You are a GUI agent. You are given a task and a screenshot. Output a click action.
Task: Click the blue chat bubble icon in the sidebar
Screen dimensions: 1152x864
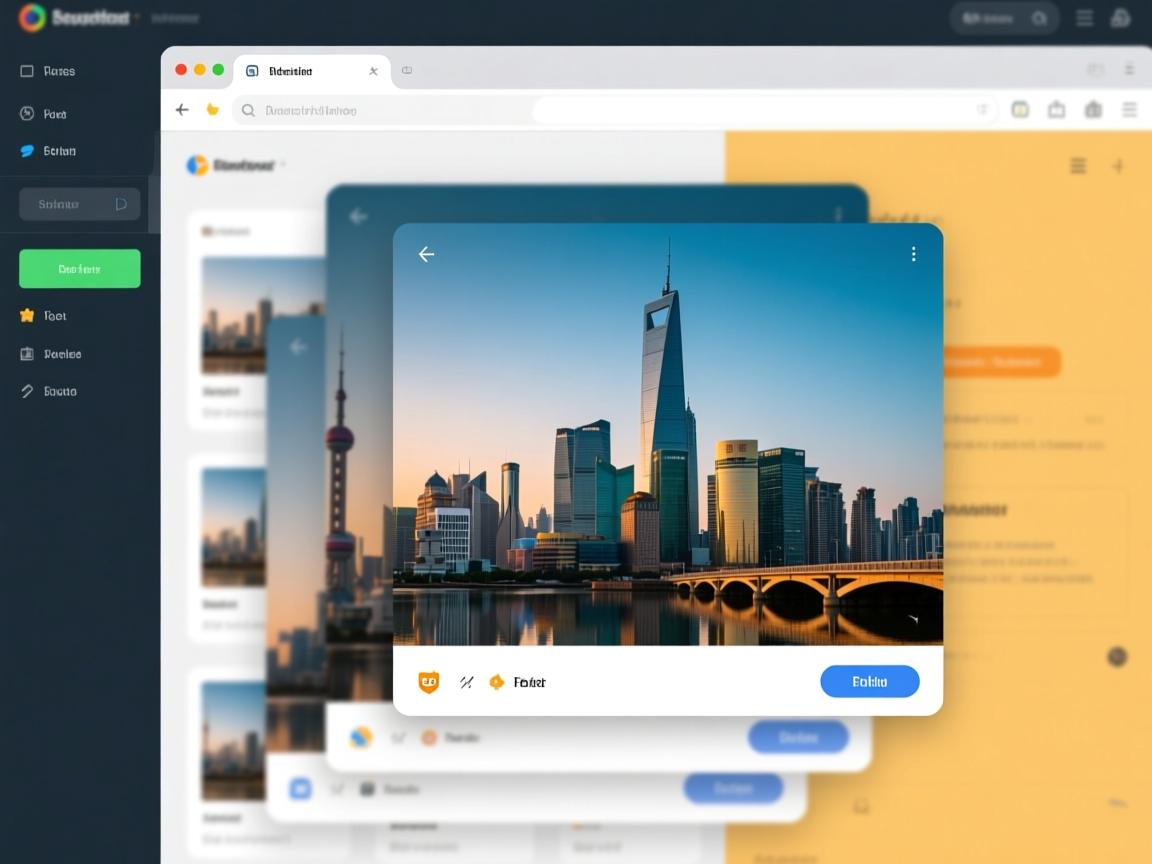click(x=27, y=151)
